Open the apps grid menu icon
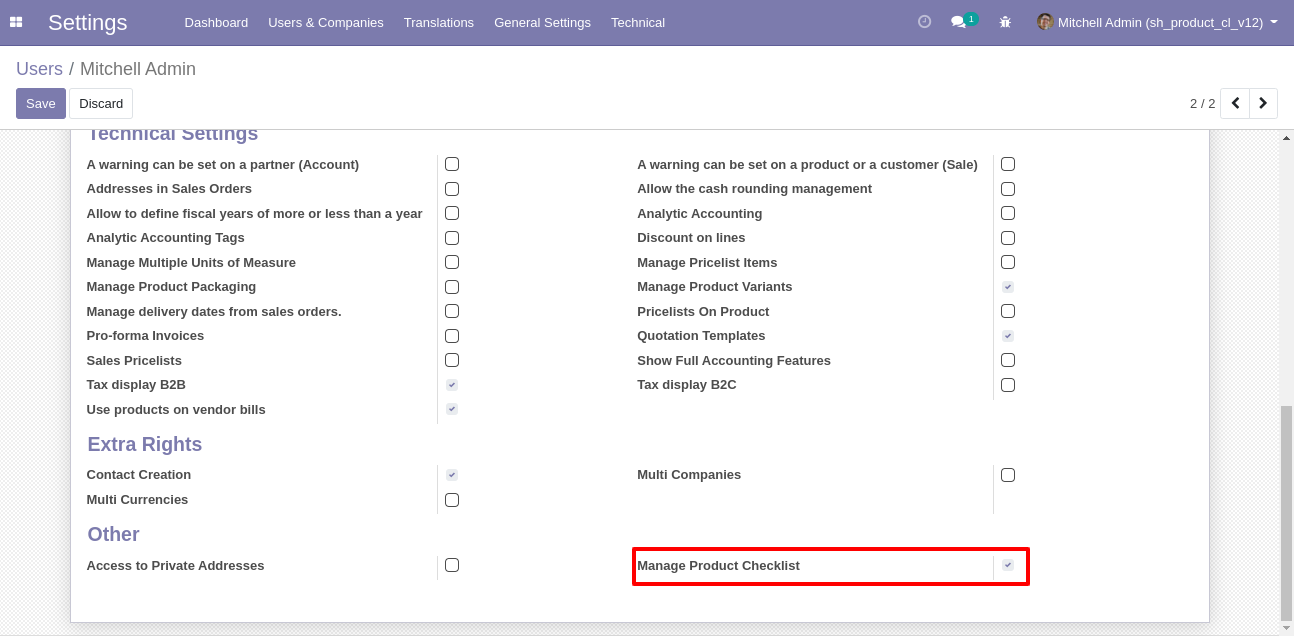This screenshot has width=1294, height=636. click(x=16, y=22)
